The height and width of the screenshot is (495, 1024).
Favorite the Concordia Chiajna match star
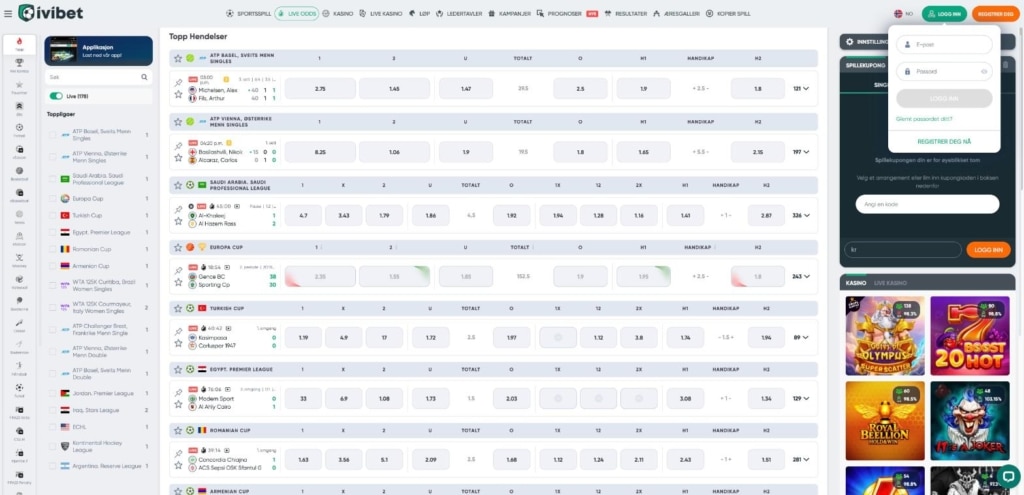(x=178, y=465)
